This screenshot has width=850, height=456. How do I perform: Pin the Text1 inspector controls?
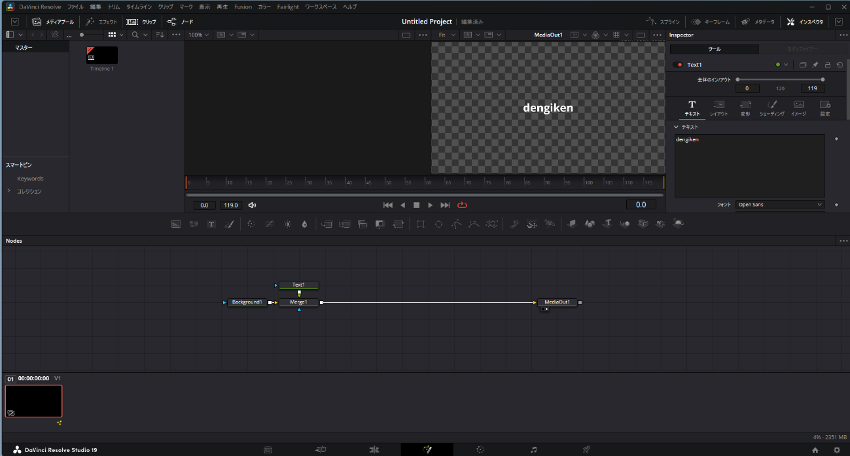click(x=815, y=65)
